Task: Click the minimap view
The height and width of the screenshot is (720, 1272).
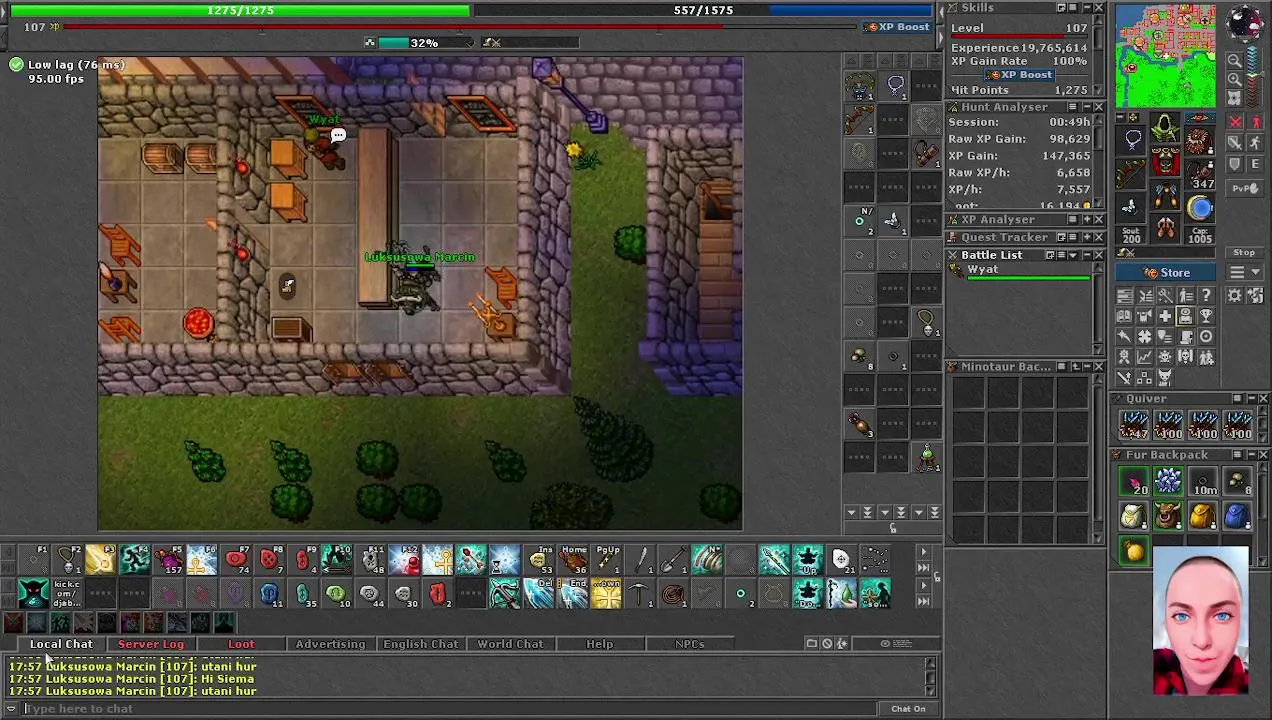Action: click(x=1166, y=56)
